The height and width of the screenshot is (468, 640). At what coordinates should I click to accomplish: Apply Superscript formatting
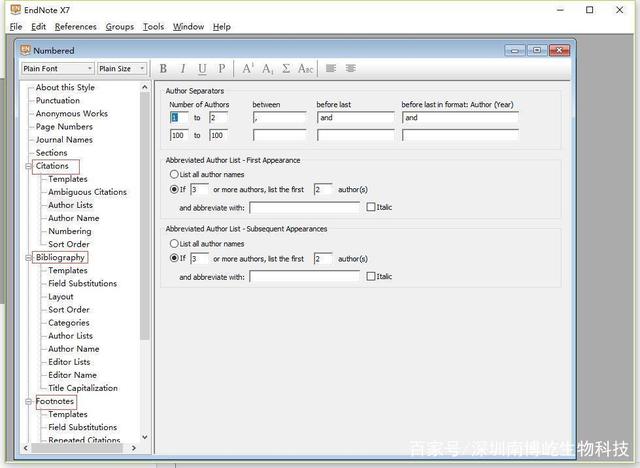click(x=248, y=69)
